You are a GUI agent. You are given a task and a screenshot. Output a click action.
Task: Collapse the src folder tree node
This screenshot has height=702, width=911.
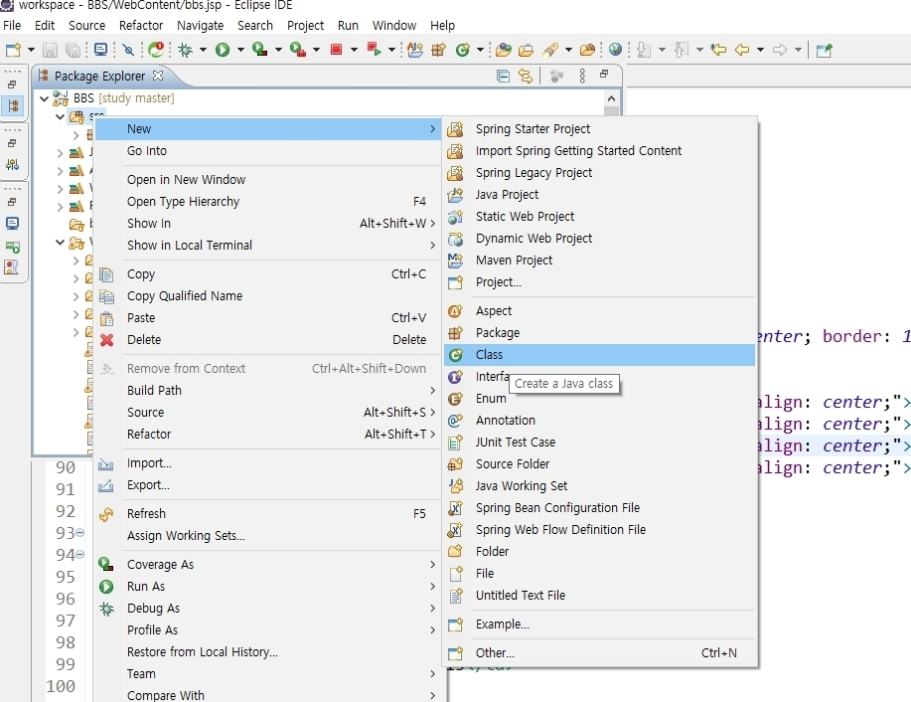pyautogui.click(x=60, y=117)
